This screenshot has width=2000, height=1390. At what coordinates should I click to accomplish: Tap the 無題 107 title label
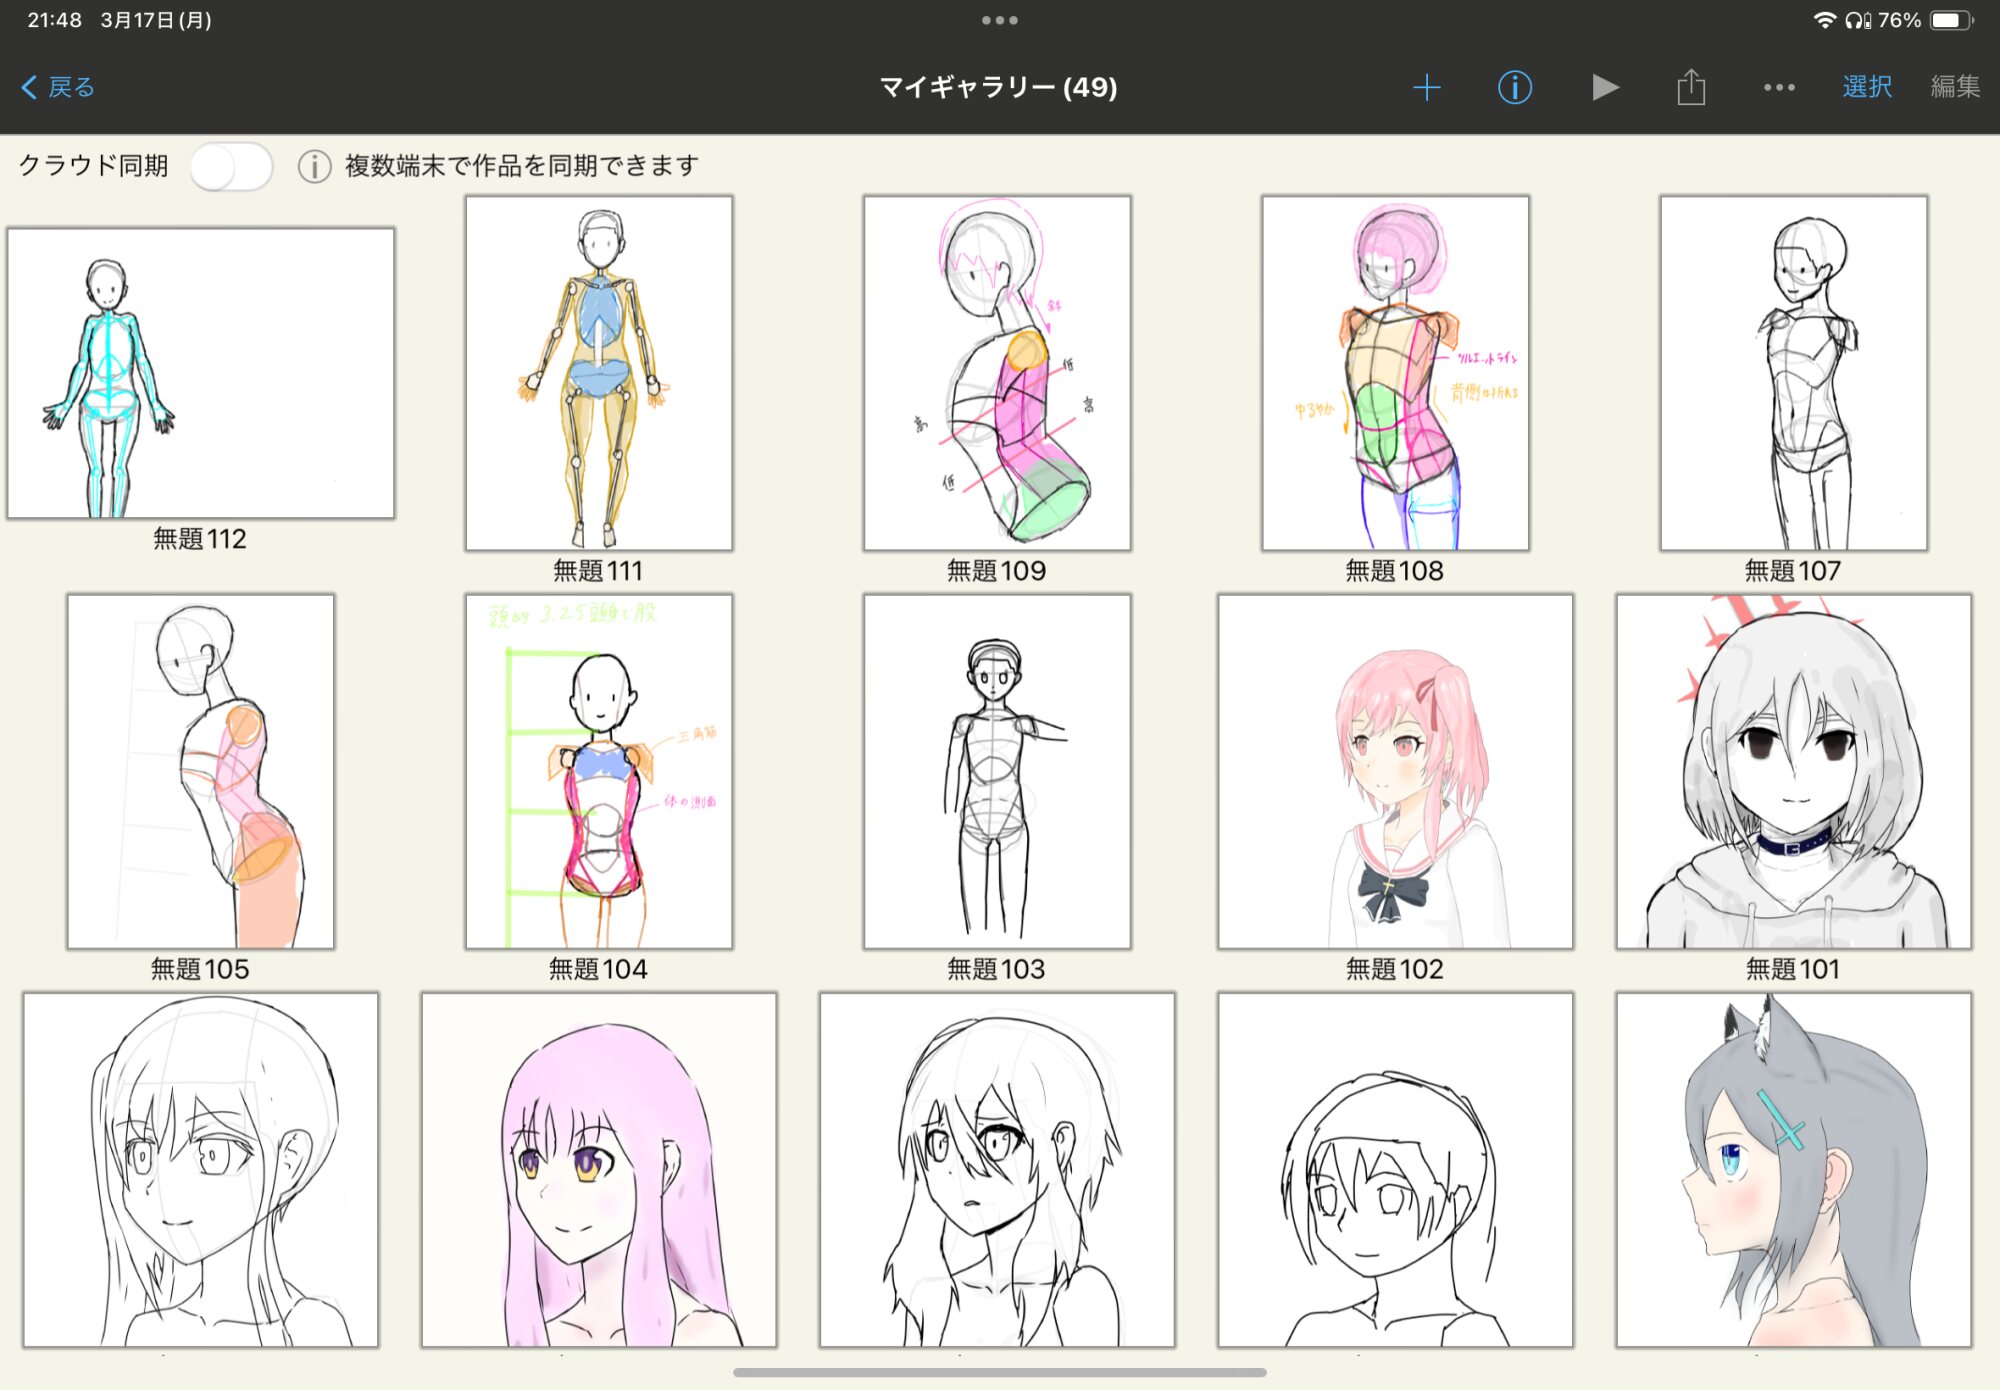[x=1792, y=571]
